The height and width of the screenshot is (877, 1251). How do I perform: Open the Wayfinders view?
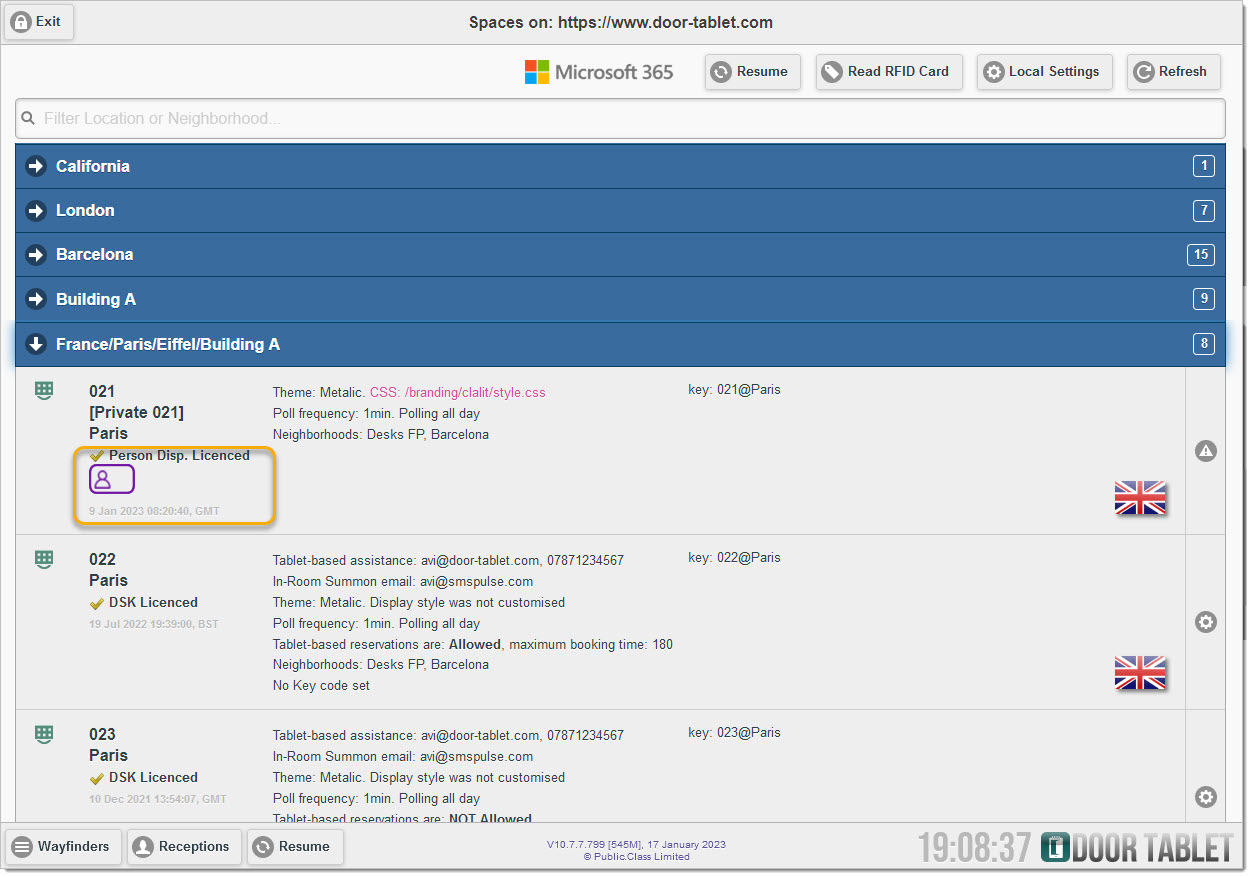pos(64,846)
